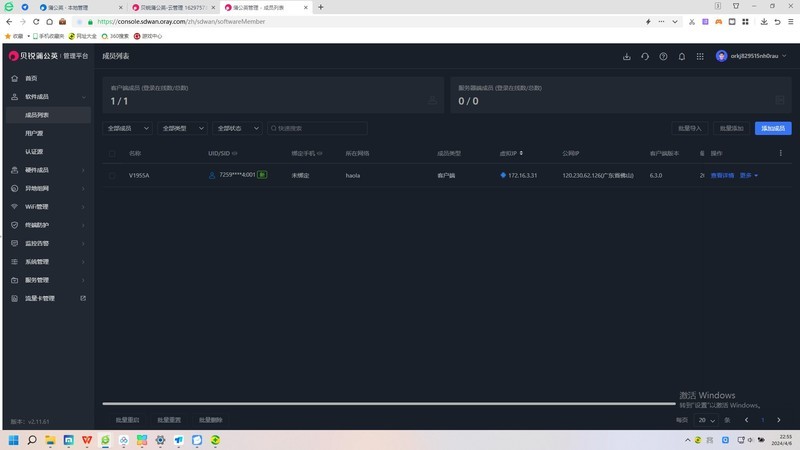Image resolution: width=800 pixels, height=450 pixels.
Task: Click the 批量重置 button at bottom
Action: pos(169,420)
